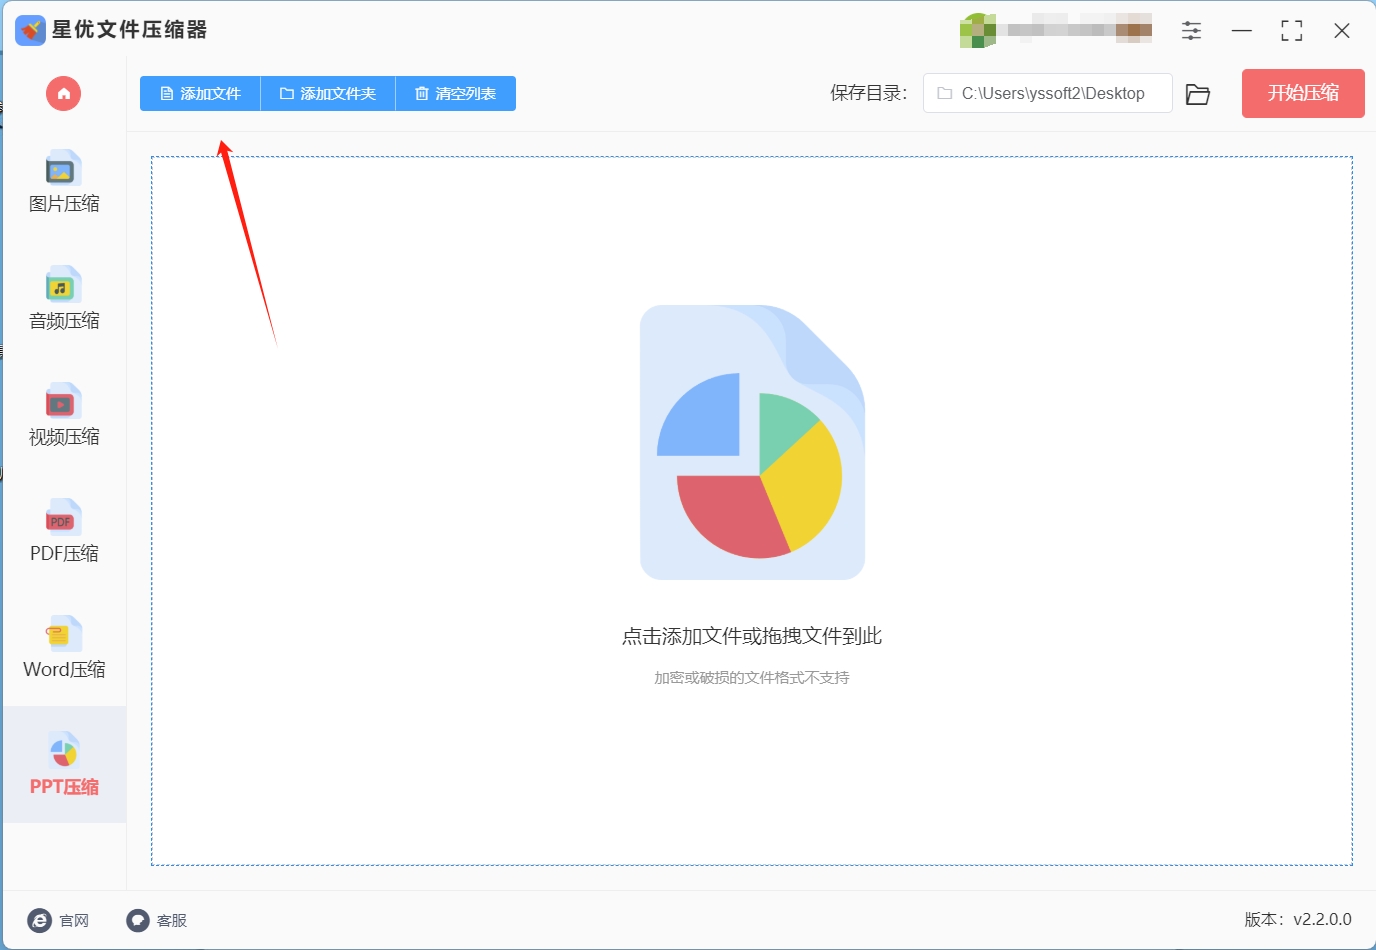Click the PPT pie chart drop area illustration
1376x950 pixels.
(752, 442)
